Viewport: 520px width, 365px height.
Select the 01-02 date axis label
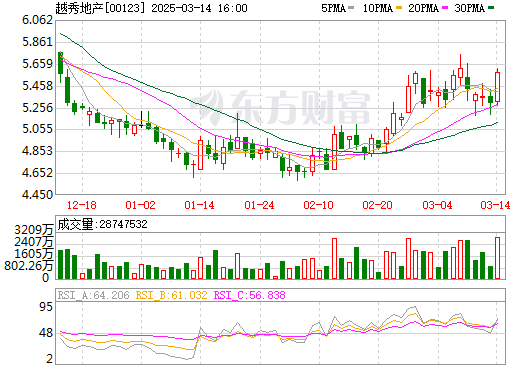[140, 205]
